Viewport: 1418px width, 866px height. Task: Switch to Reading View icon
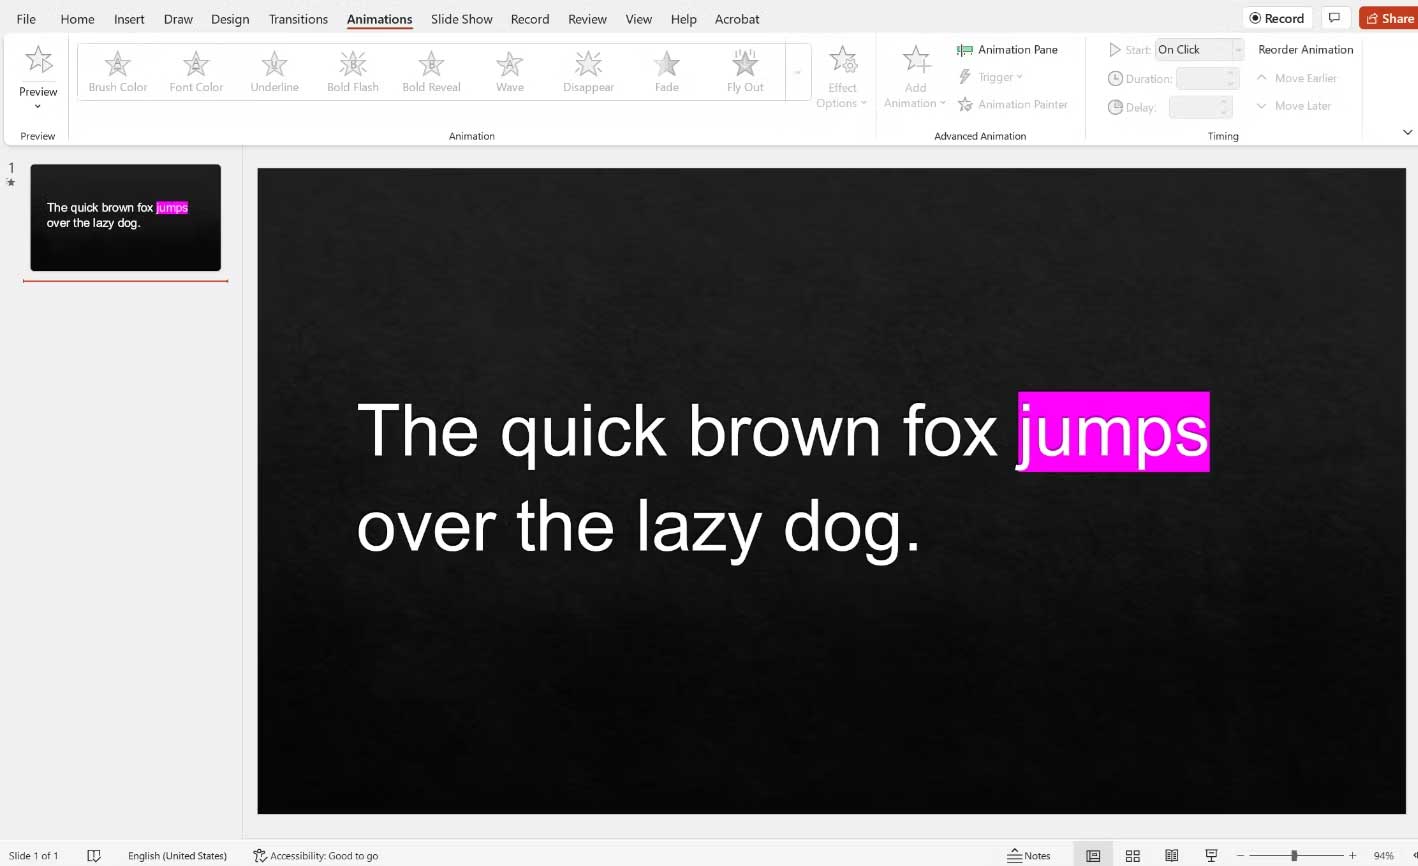1171,856
